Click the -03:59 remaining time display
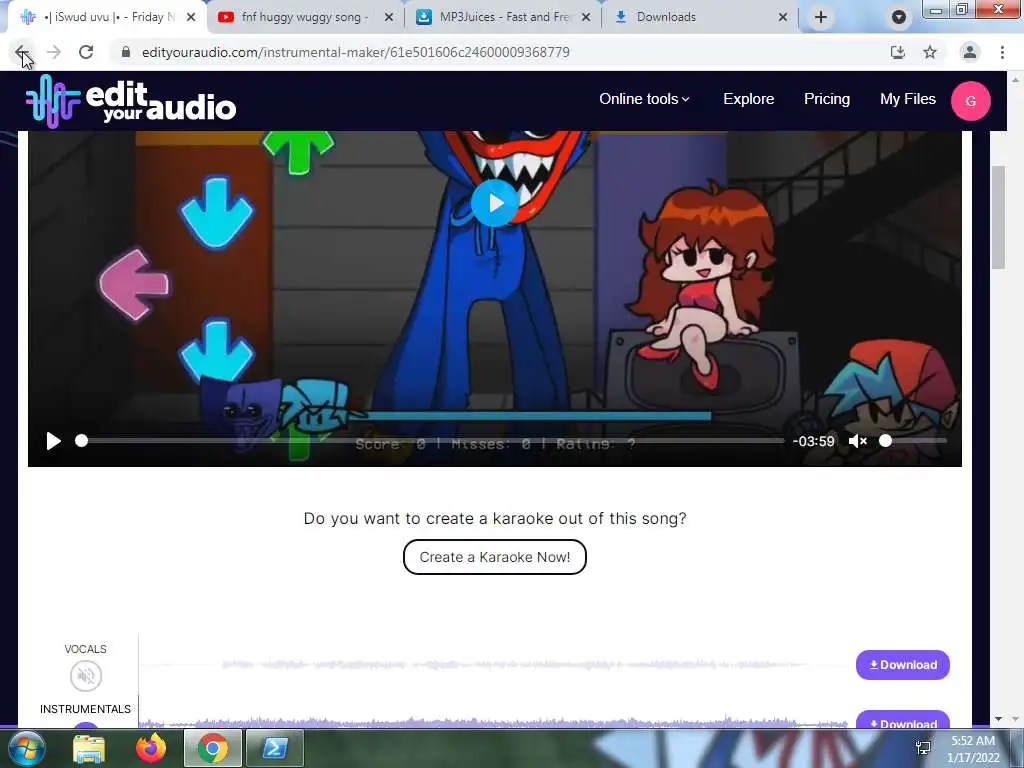This screenshot has width=1024, height=768. click(x=813, y=441)
